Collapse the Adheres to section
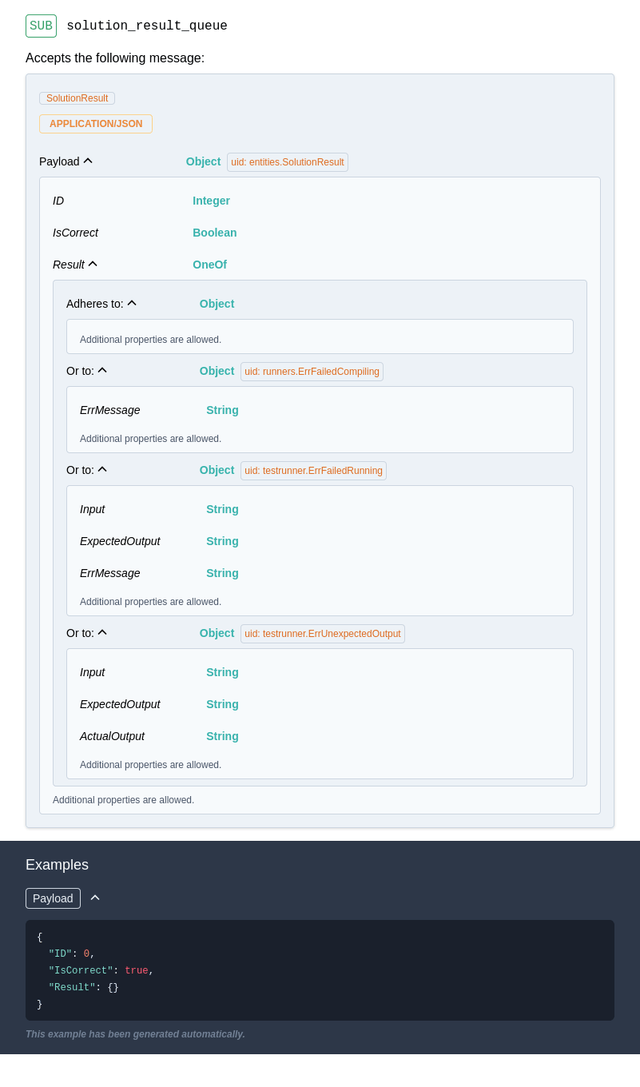The width and height of the screenshot is (640, 1087). point(132,303)
